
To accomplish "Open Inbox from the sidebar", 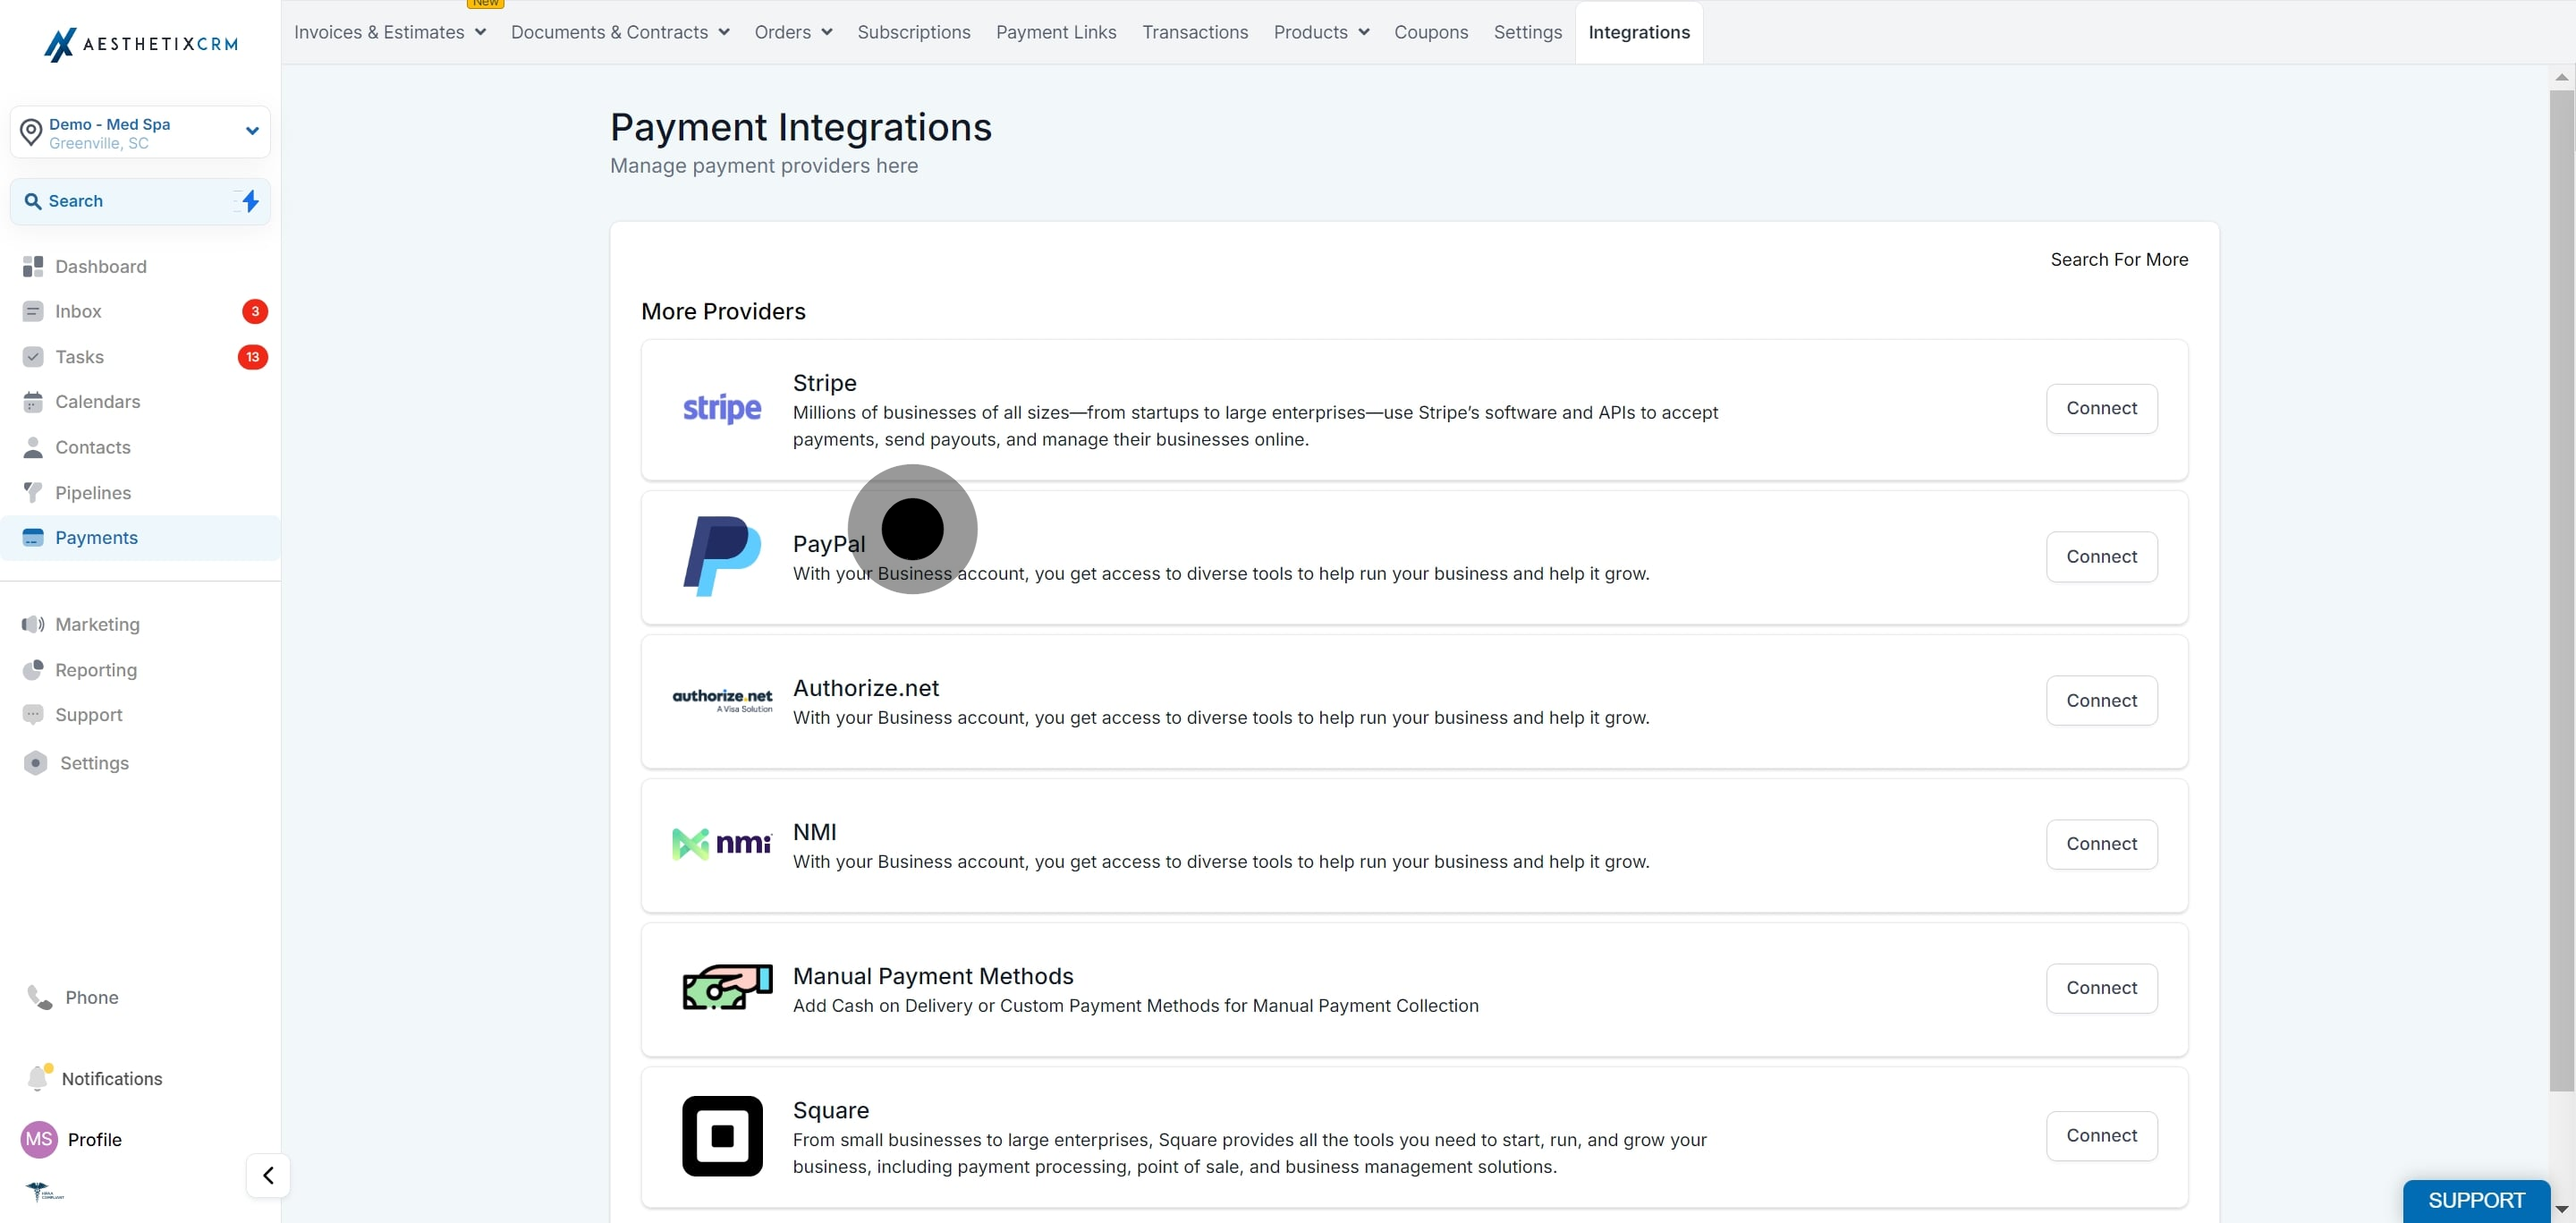I will click(78, 311).
